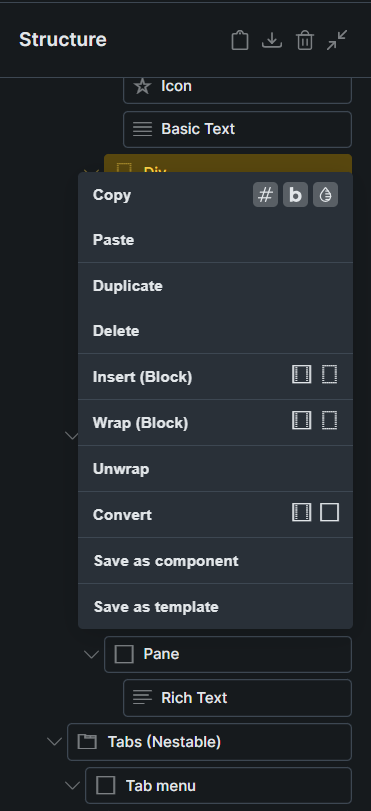
Task: Choose Unwrap from the context menu
Action: [215, 469]
